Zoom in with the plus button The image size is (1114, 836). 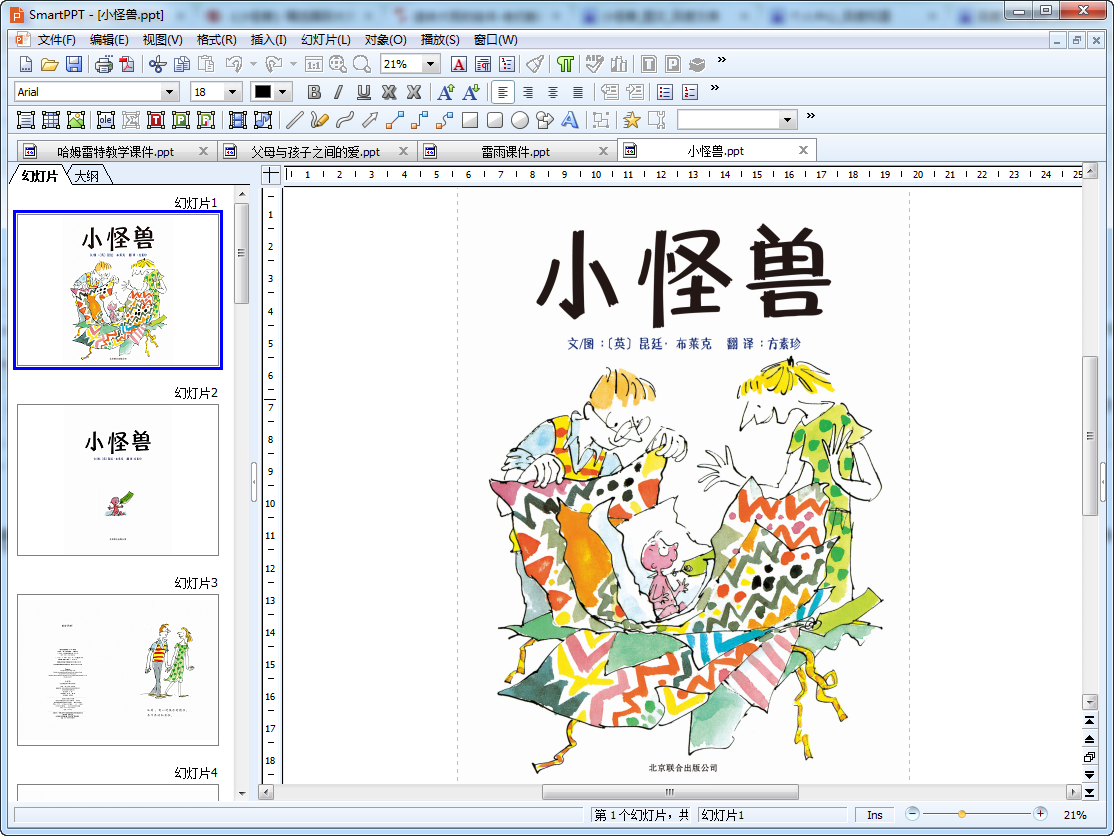(1040, 814)
